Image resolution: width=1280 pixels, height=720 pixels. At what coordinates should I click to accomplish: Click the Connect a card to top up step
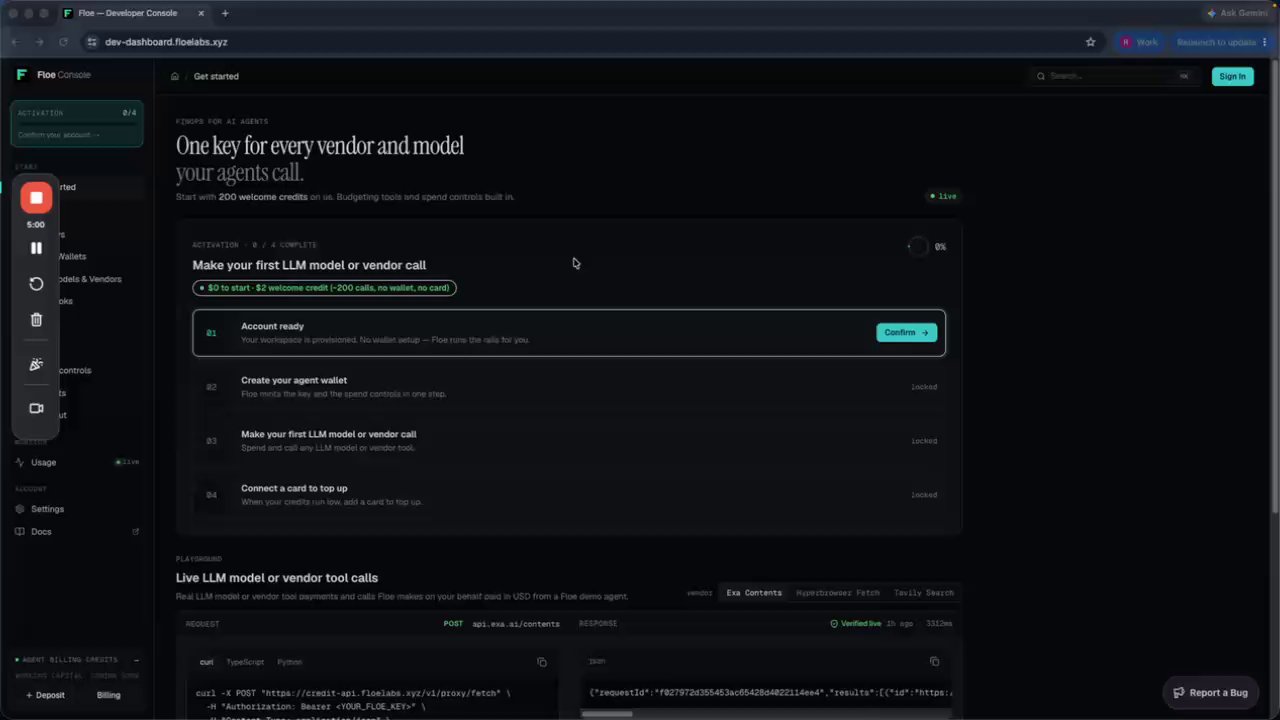(x=569, y=494)
